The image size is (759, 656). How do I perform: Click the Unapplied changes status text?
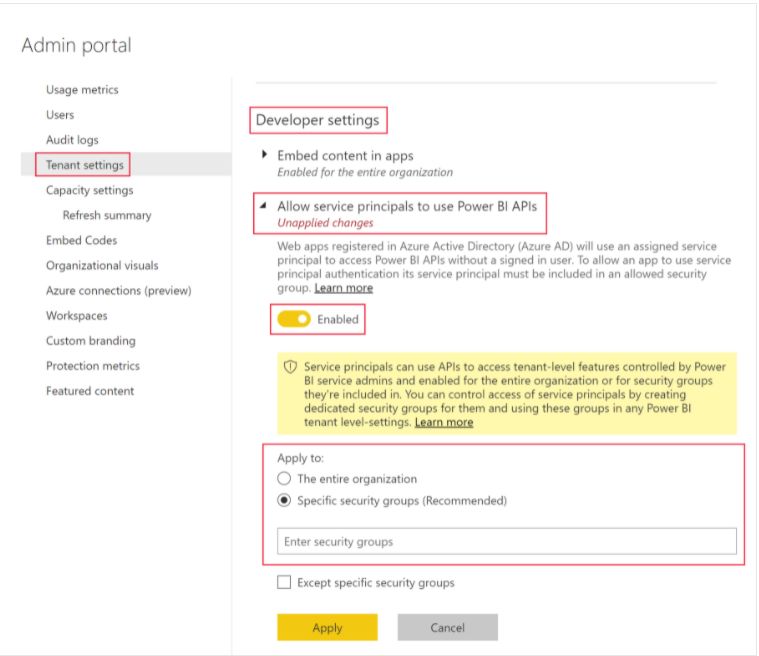pos(325,223)
